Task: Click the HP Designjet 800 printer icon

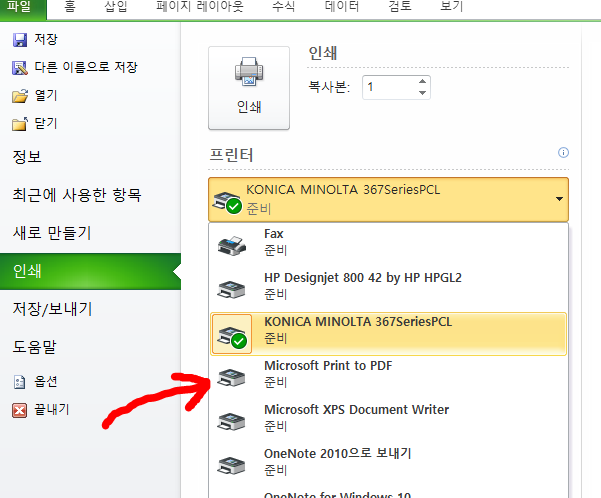Action: point(231,289)
